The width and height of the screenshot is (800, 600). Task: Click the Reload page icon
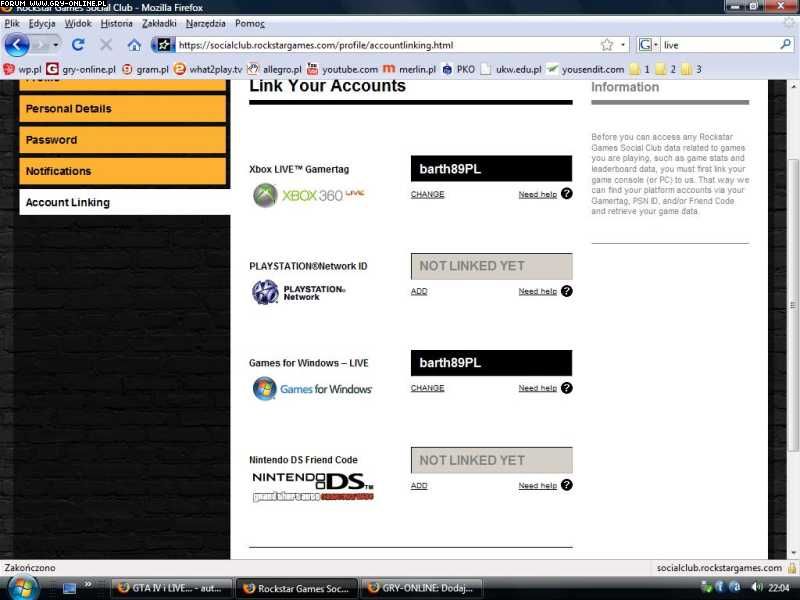pos(78,45)
